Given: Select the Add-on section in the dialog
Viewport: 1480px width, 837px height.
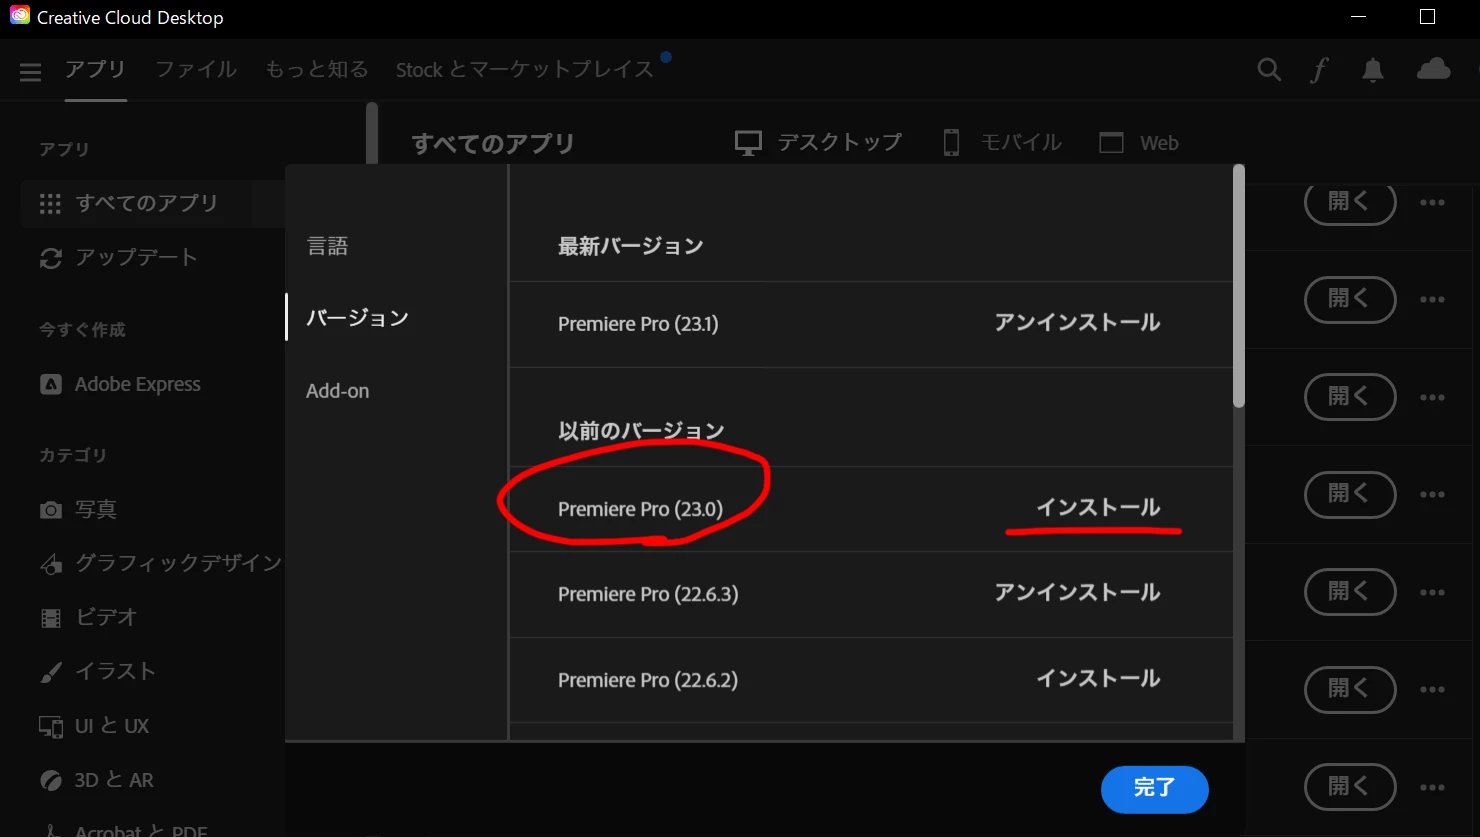Looking at the screenshot, I should point(337,391).
